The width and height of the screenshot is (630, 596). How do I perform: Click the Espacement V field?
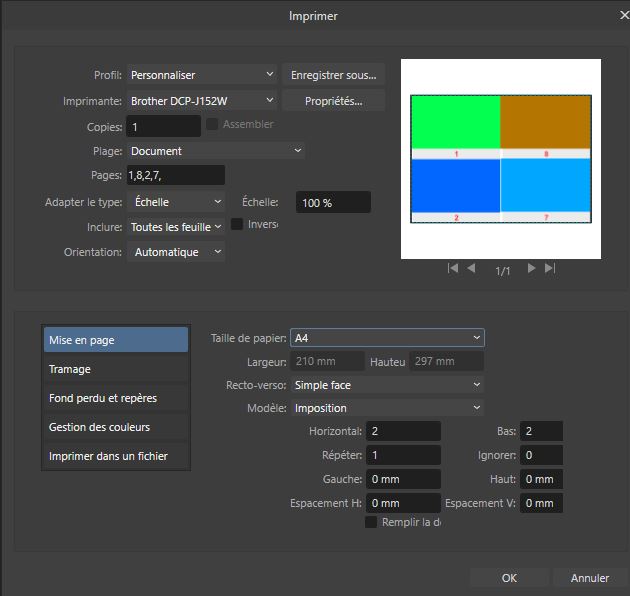541,503
